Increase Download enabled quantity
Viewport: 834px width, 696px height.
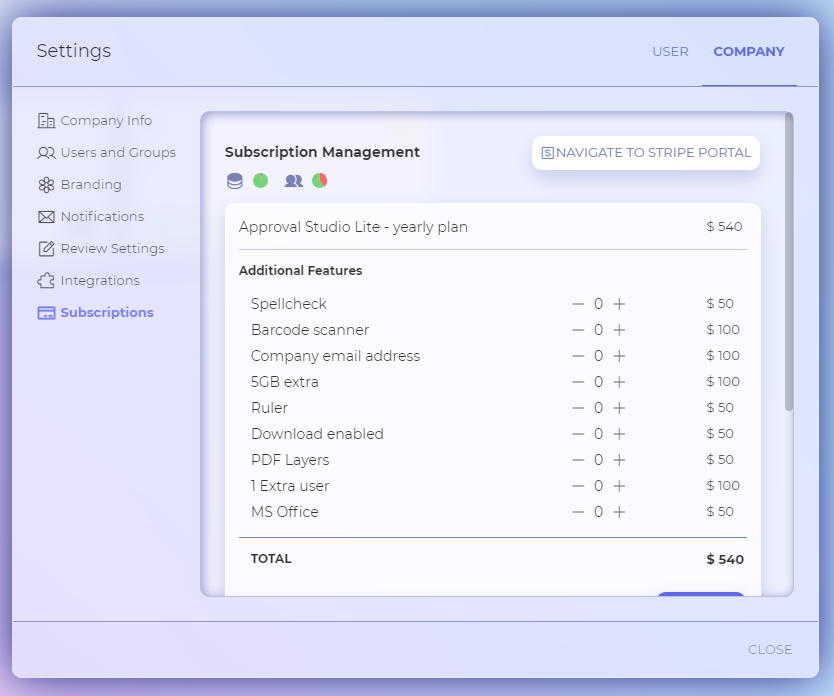pyautogui.click(x=619, y=434)
